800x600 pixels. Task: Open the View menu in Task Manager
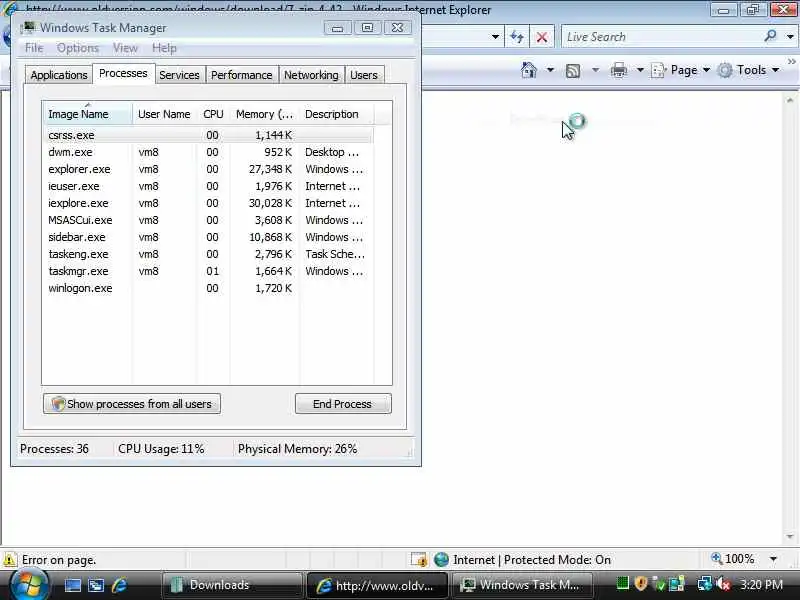pos(125,48)
